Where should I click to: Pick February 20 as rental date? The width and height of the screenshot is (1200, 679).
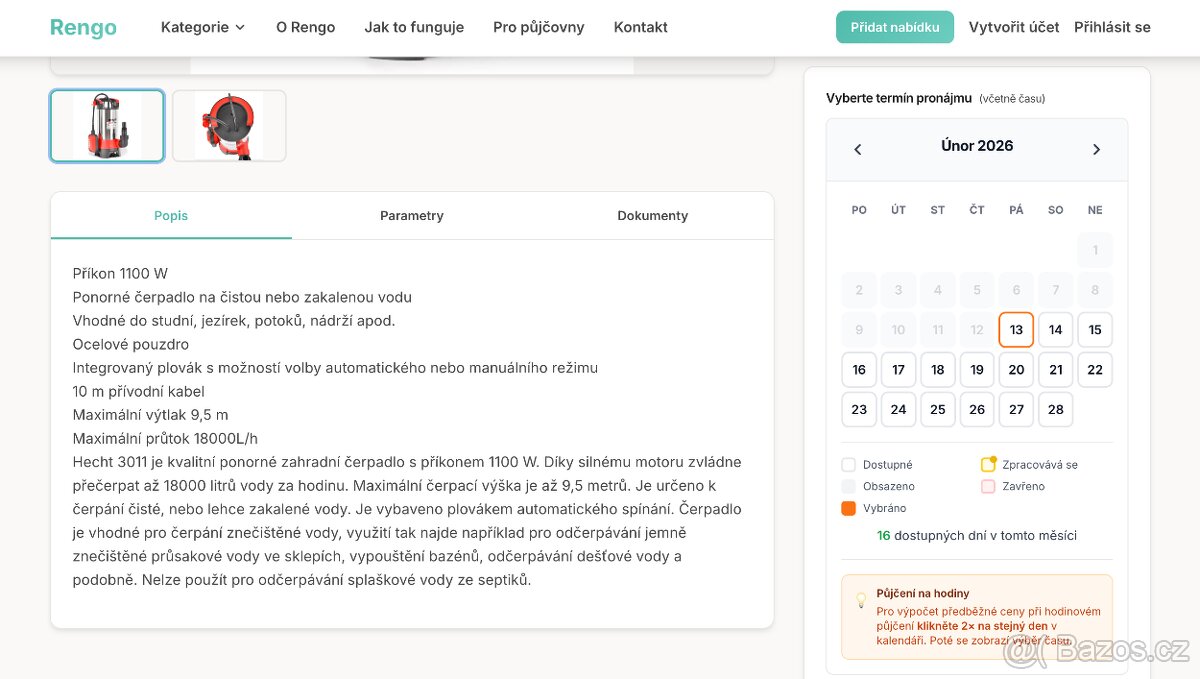pyautogui.click(x=1016, y=370)
